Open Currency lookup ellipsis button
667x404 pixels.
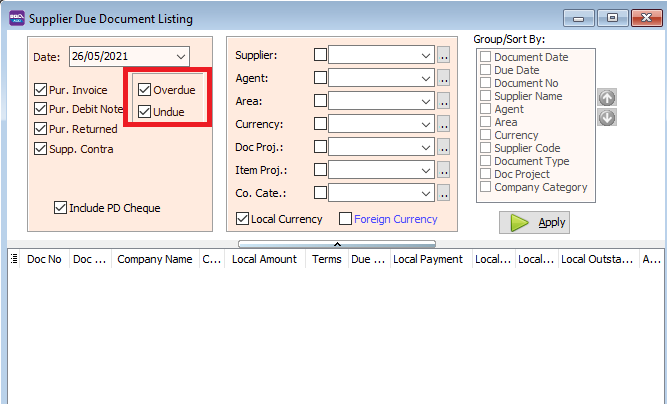pyautogui.click(x=443, y=124)
